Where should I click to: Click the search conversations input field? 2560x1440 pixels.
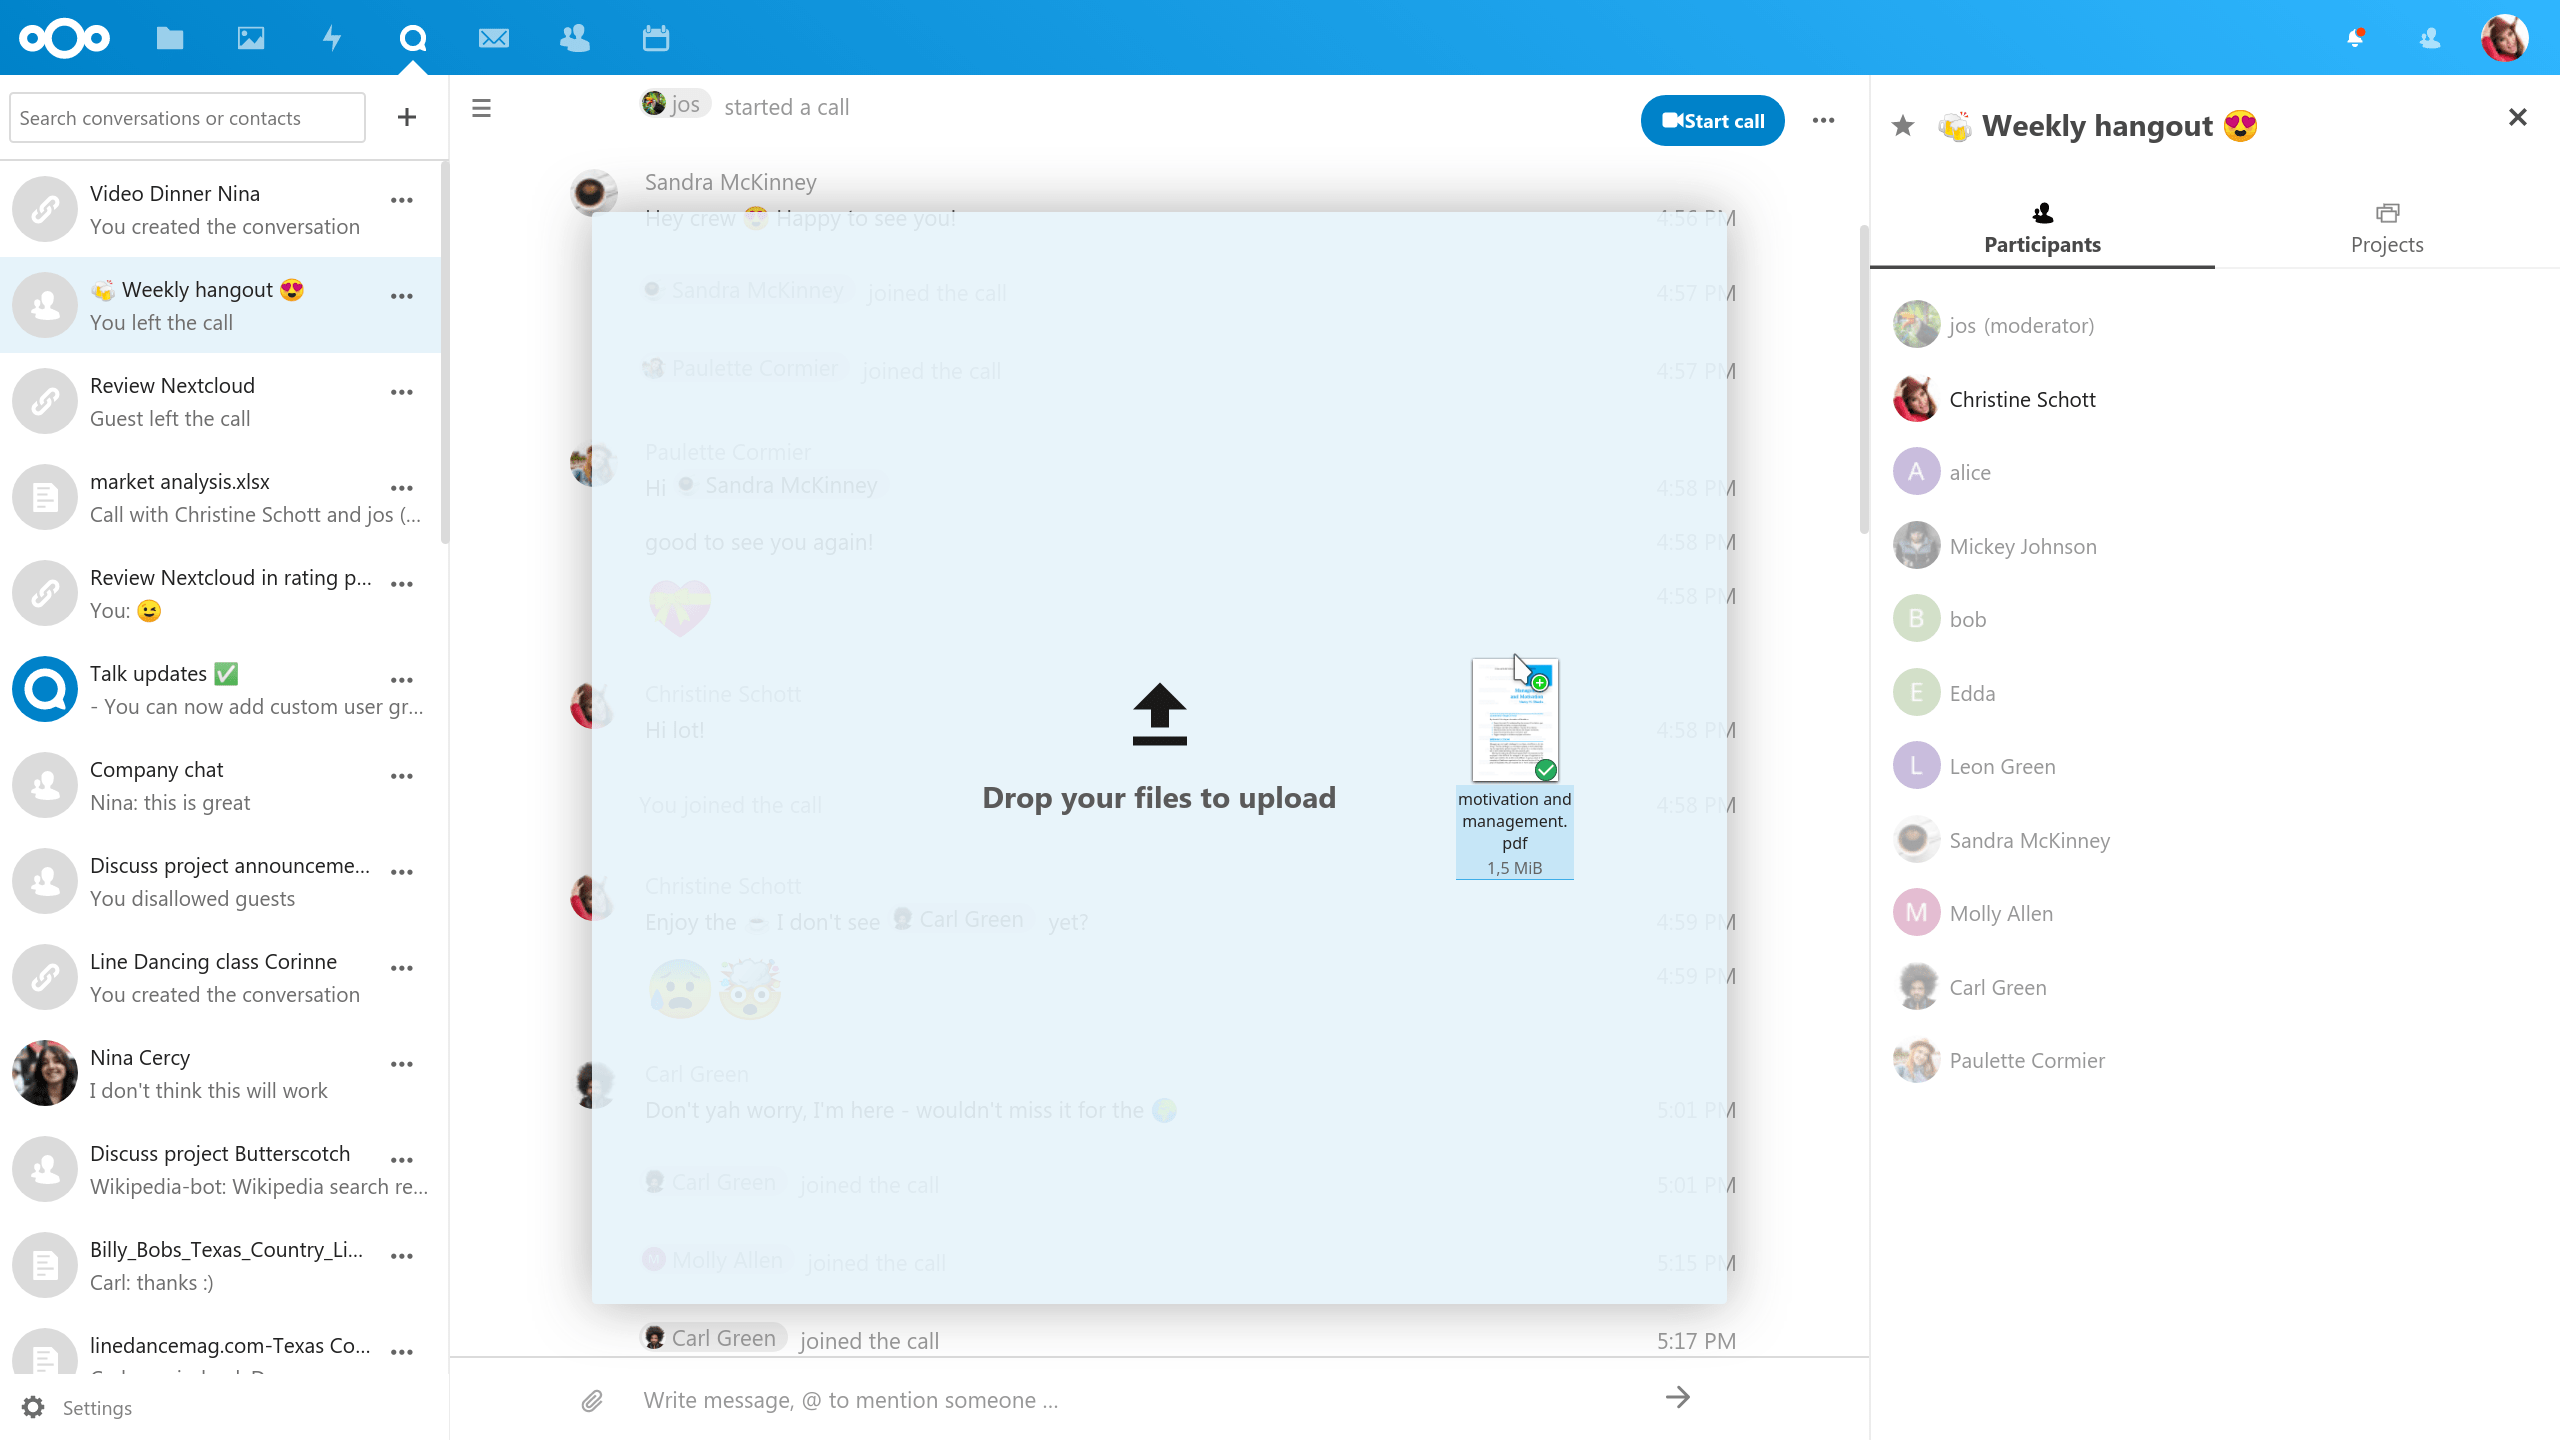pos(187,118)
